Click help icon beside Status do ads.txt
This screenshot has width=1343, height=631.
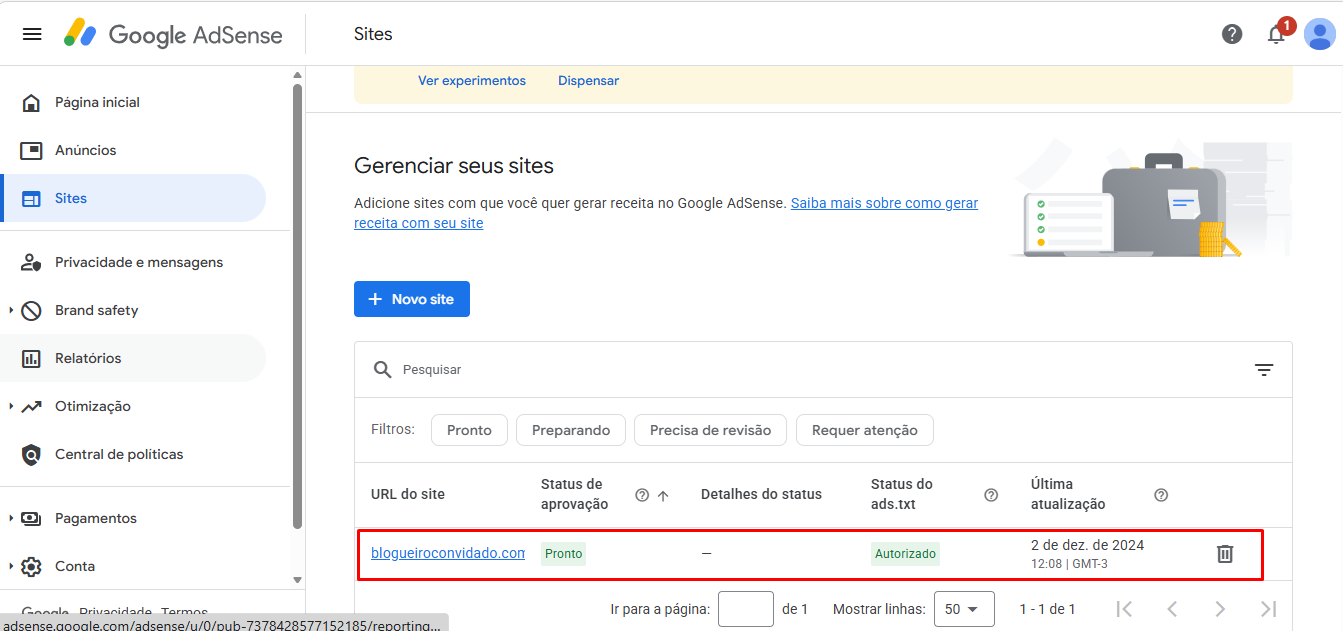point(991,495)
